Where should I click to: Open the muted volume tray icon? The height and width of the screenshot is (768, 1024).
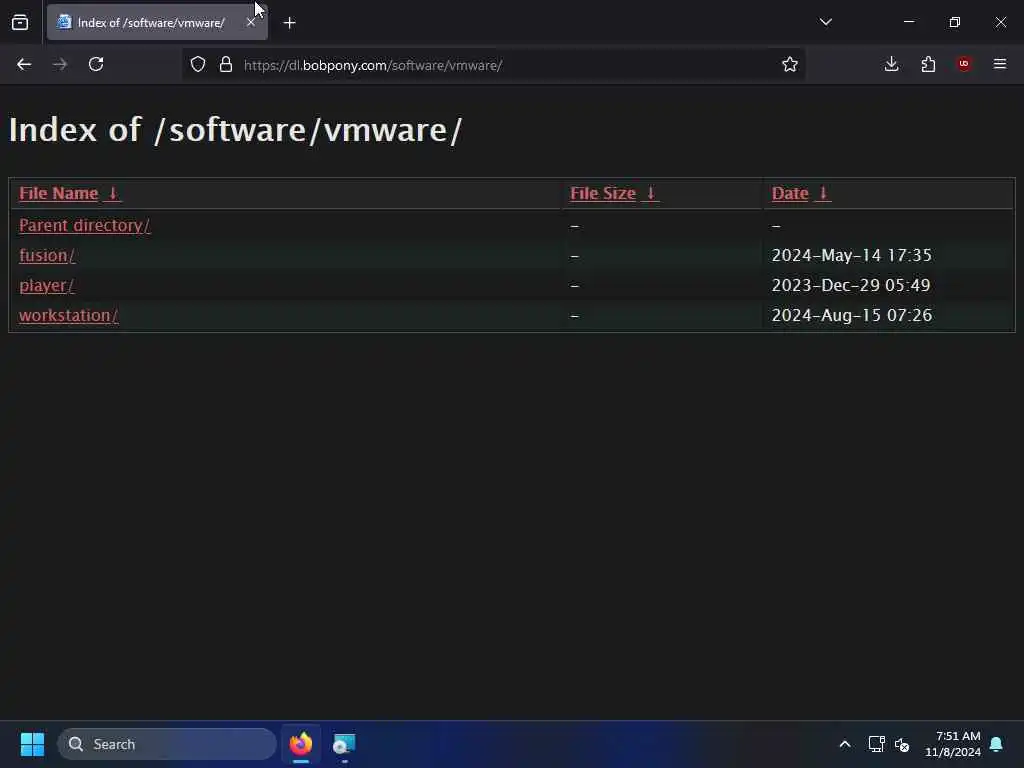pyautogui.click(x=902, y=744)
